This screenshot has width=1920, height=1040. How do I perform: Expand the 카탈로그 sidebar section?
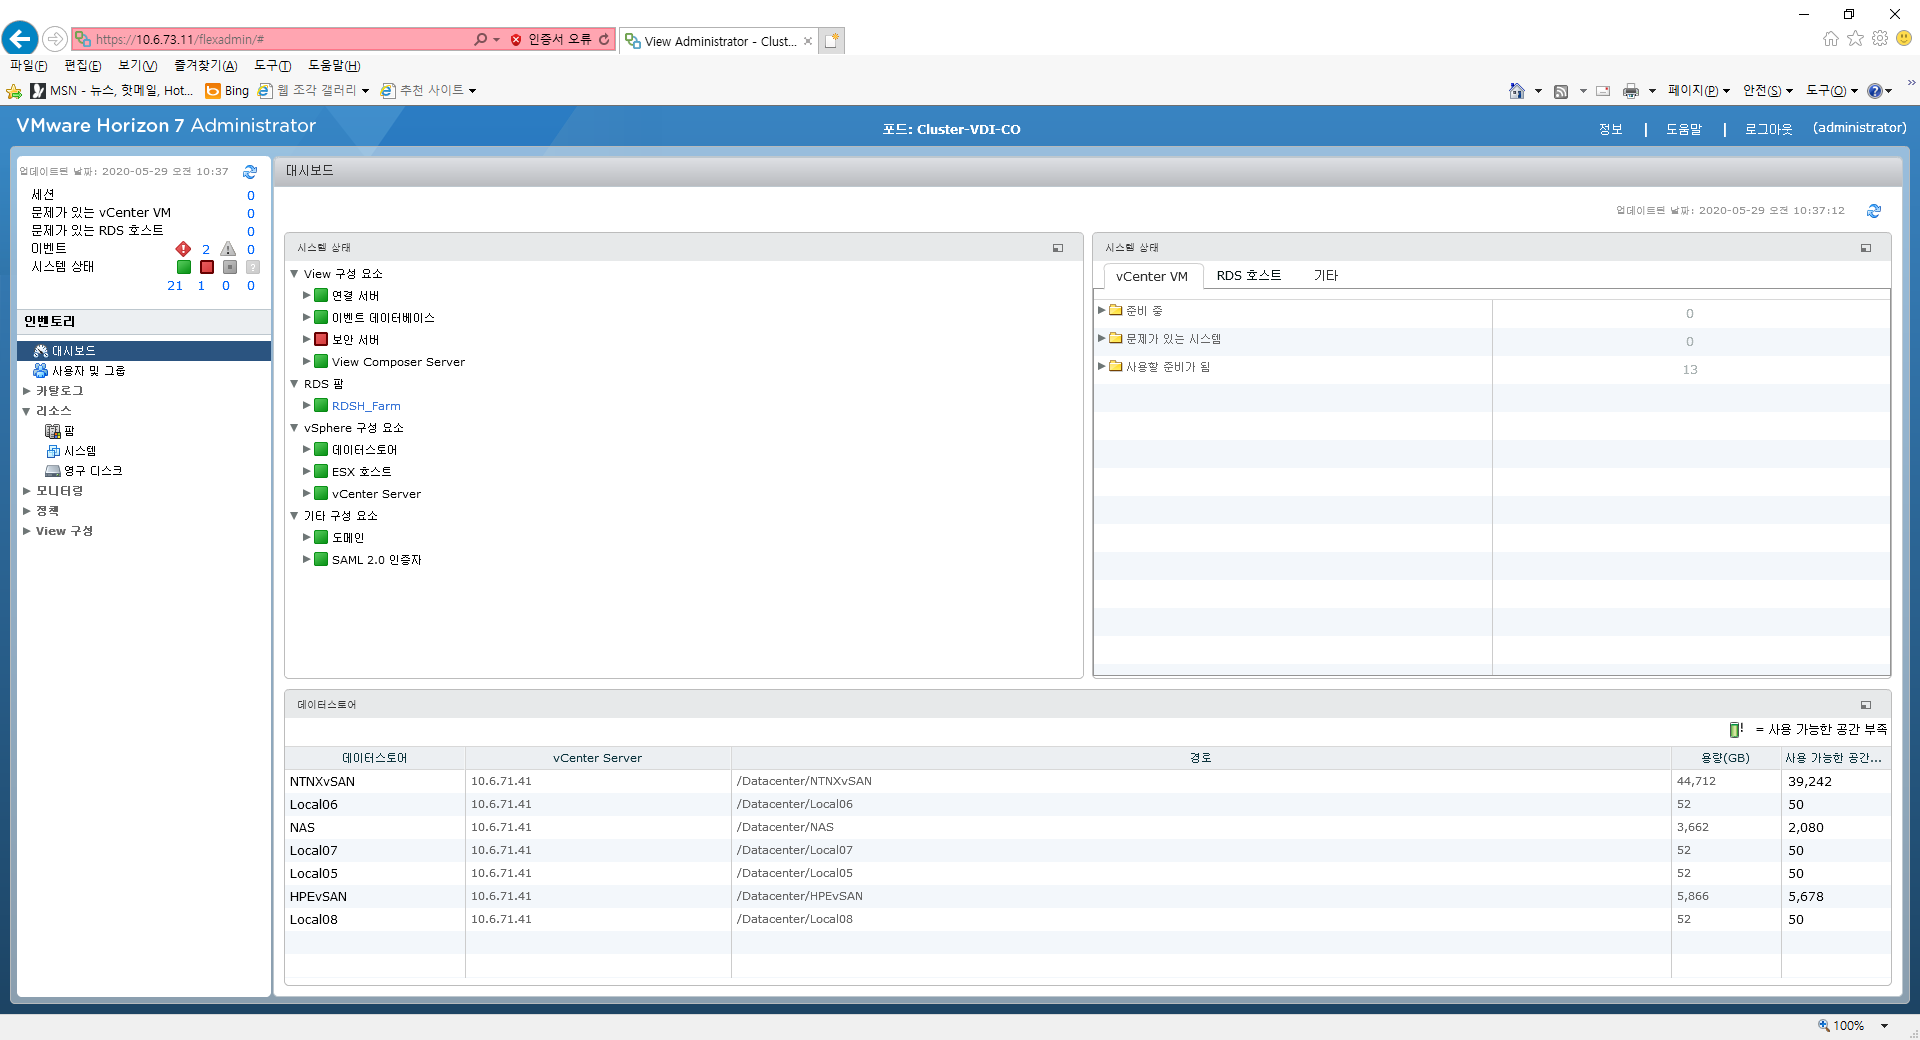27,391
